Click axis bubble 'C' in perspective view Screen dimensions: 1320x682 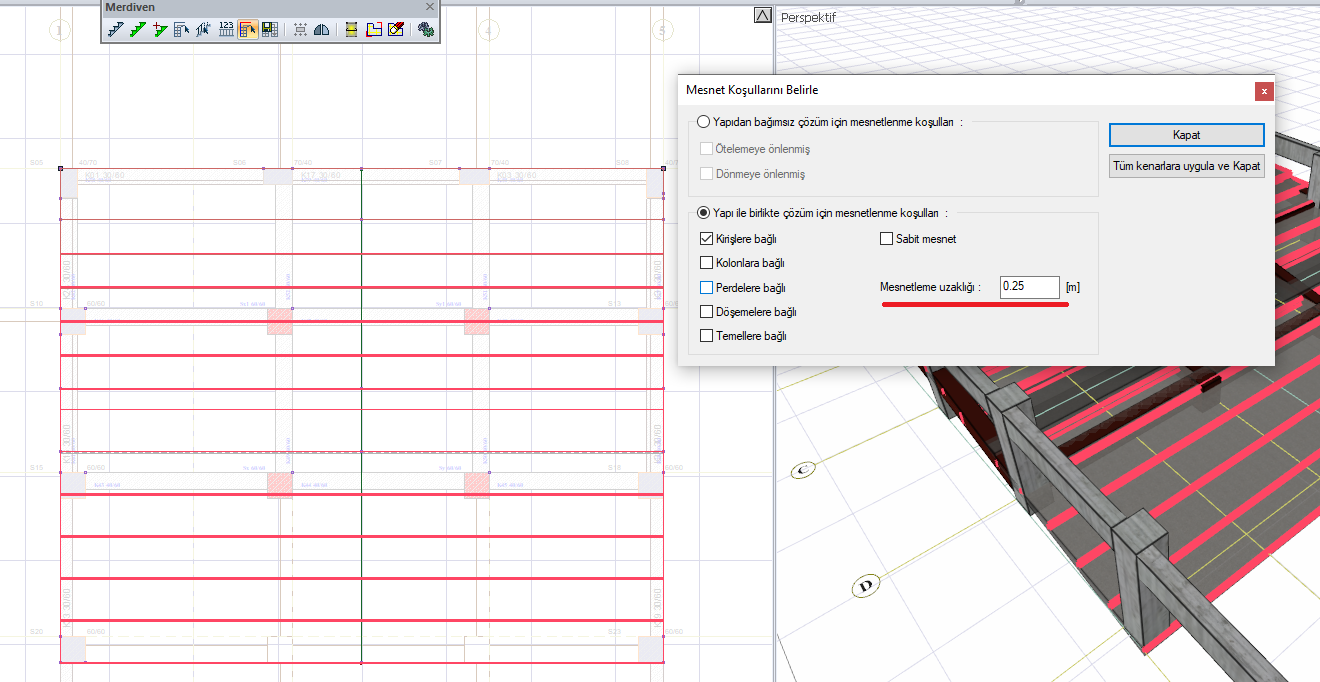[x=803, y=470]
